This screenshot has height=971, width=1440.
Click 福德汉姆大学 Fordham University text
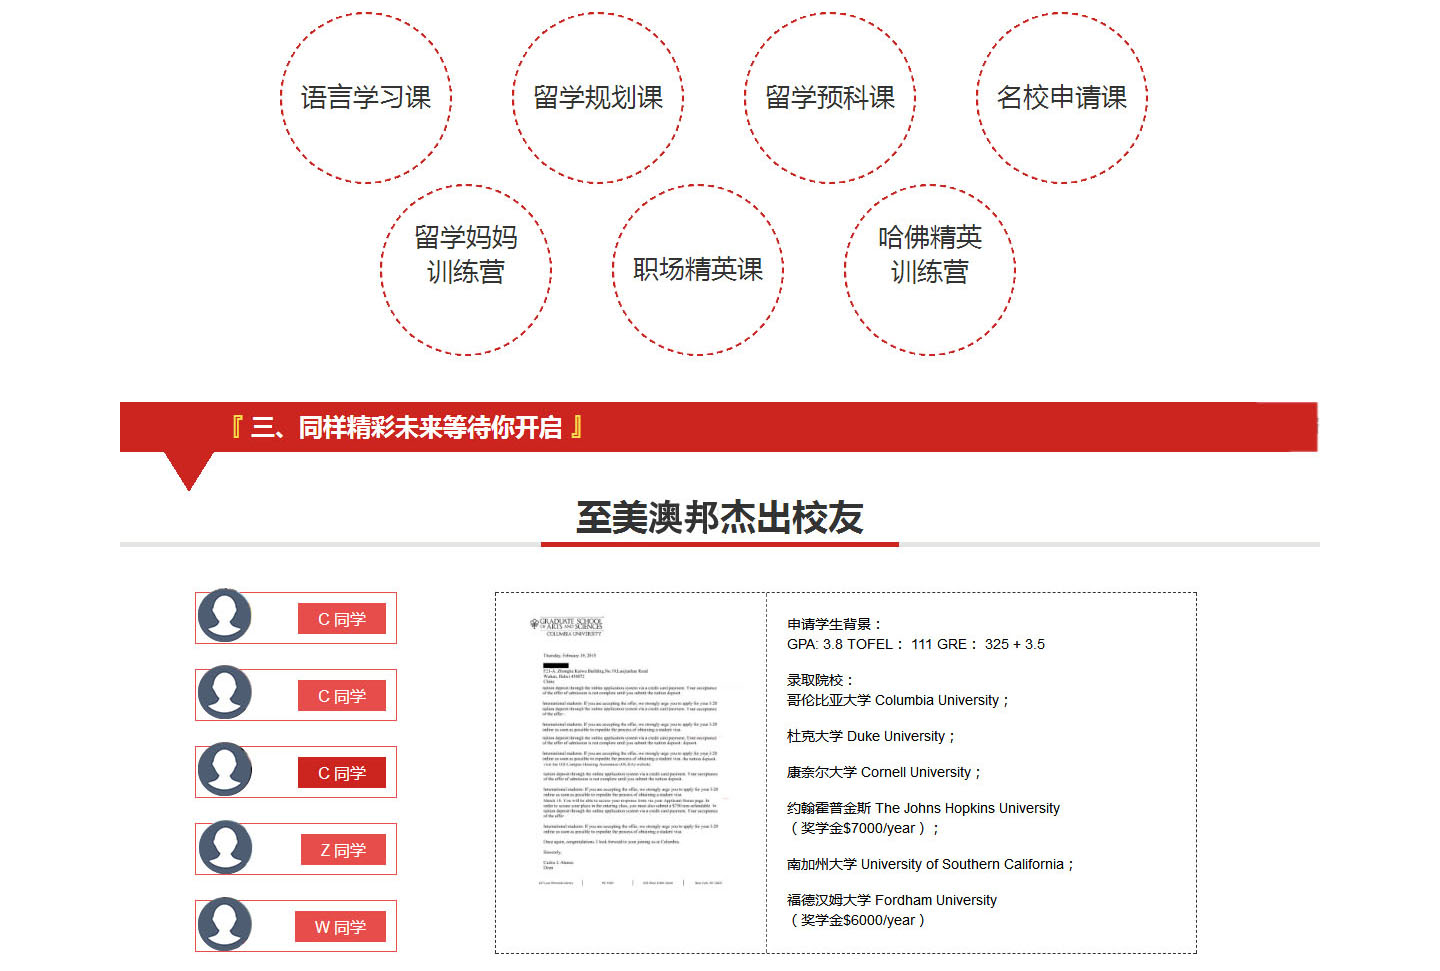coord(892,900)
